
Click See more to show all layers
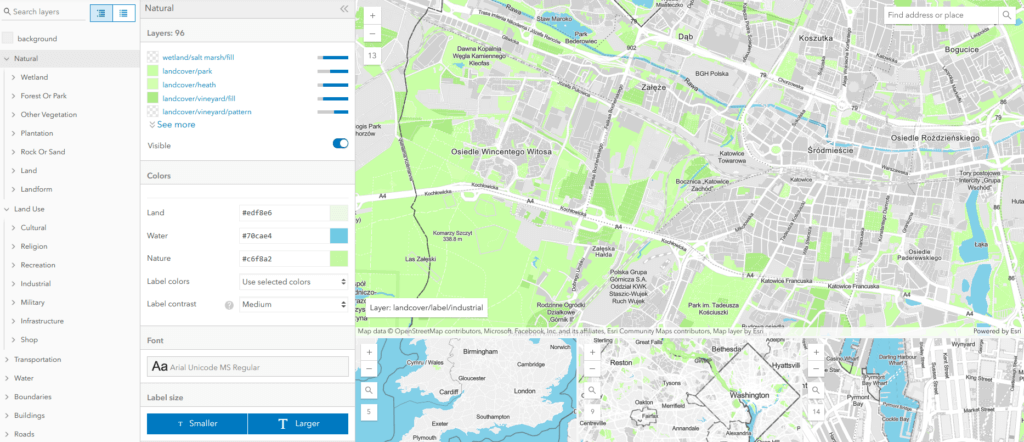pos(172,125)
